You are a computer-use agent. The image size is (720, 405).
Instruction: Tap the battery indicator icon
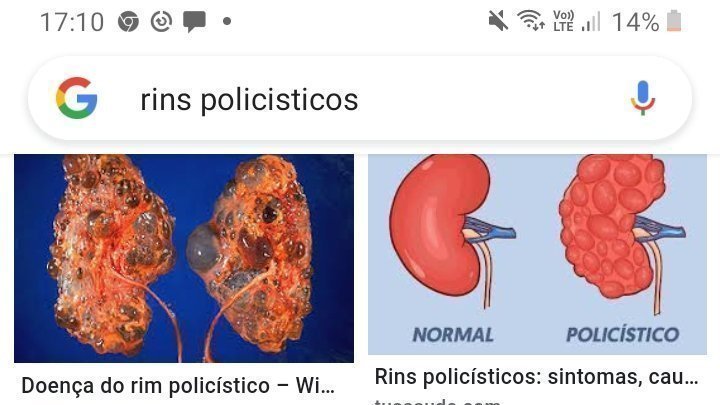click(x=674, y=21)
